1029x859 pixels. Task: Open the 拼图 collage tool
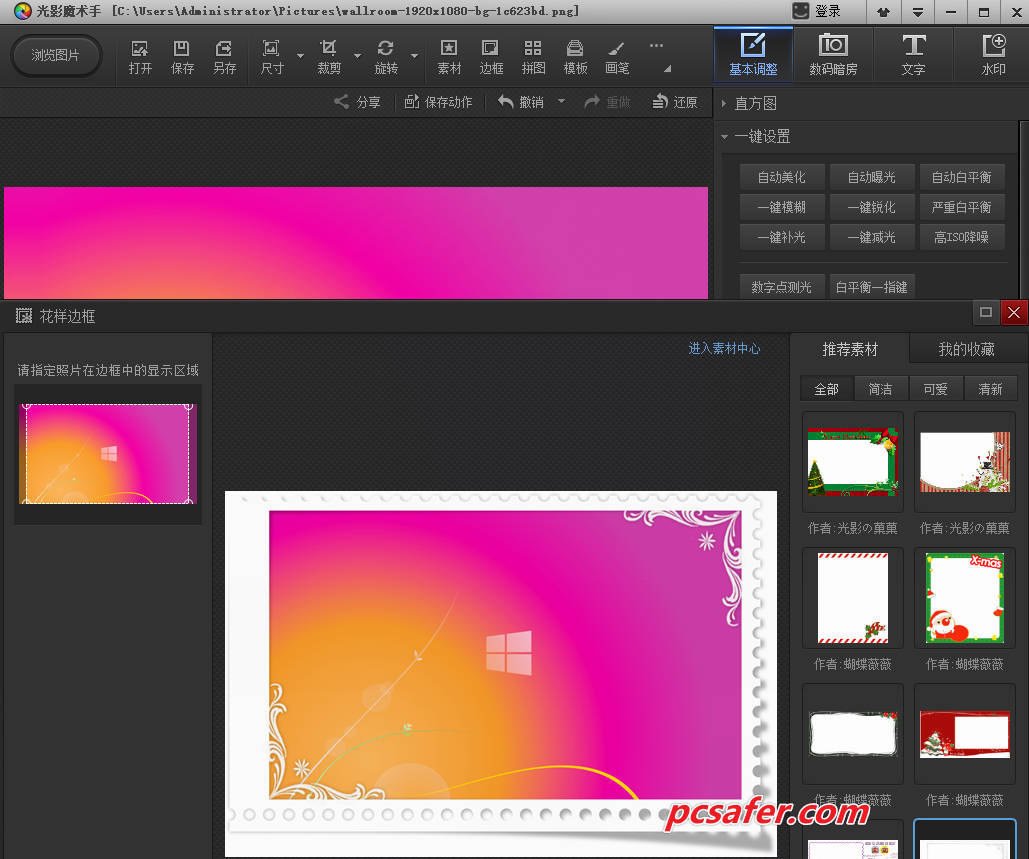[533, 57]
